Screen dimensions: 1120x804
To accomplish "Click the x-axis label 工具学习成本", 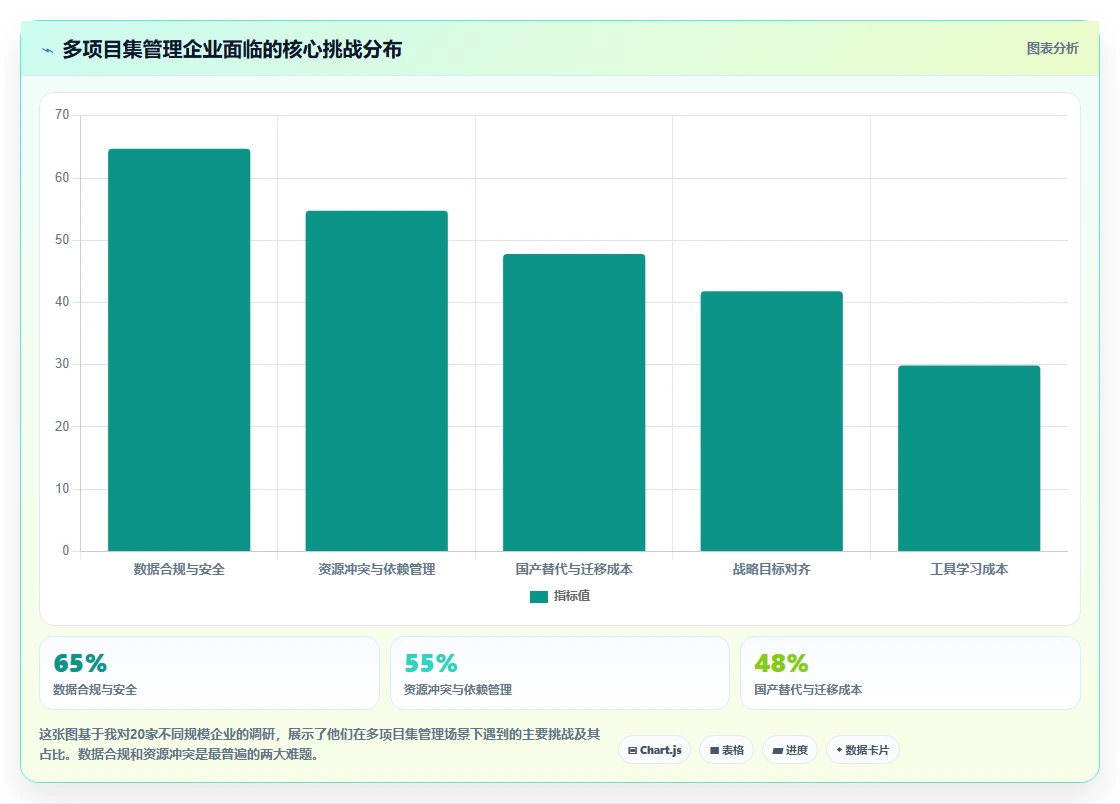I will (x=969, y=569).
